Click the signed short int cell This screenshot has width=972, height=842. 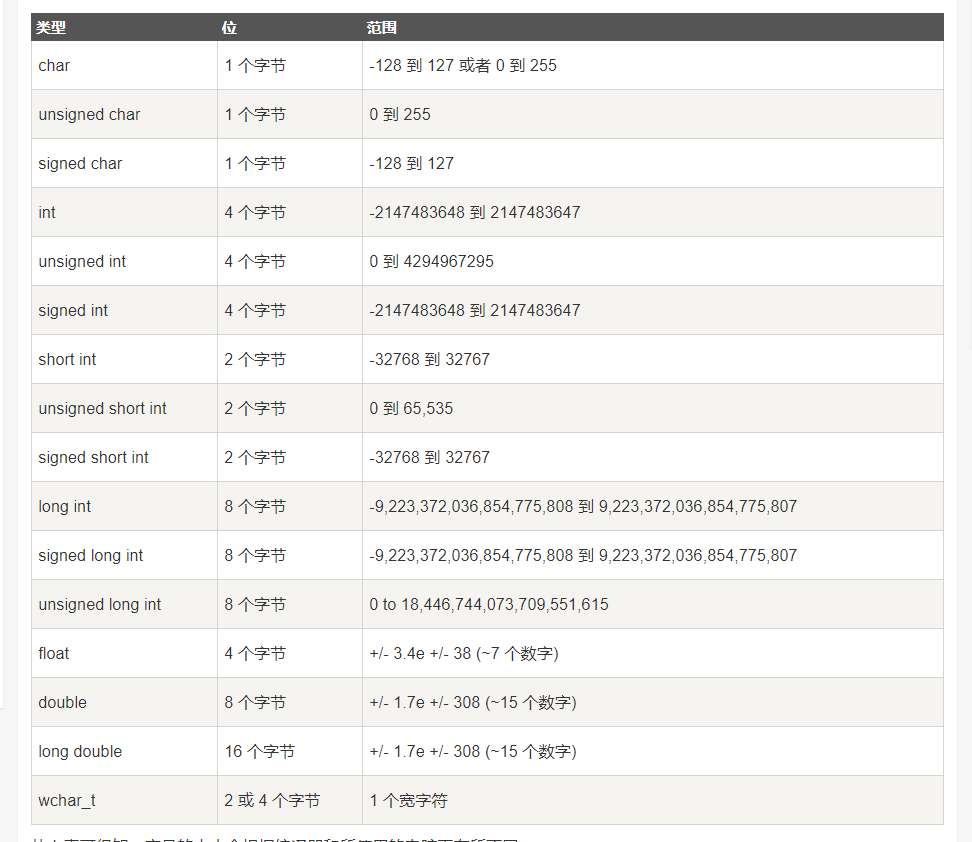coord(93,457)
